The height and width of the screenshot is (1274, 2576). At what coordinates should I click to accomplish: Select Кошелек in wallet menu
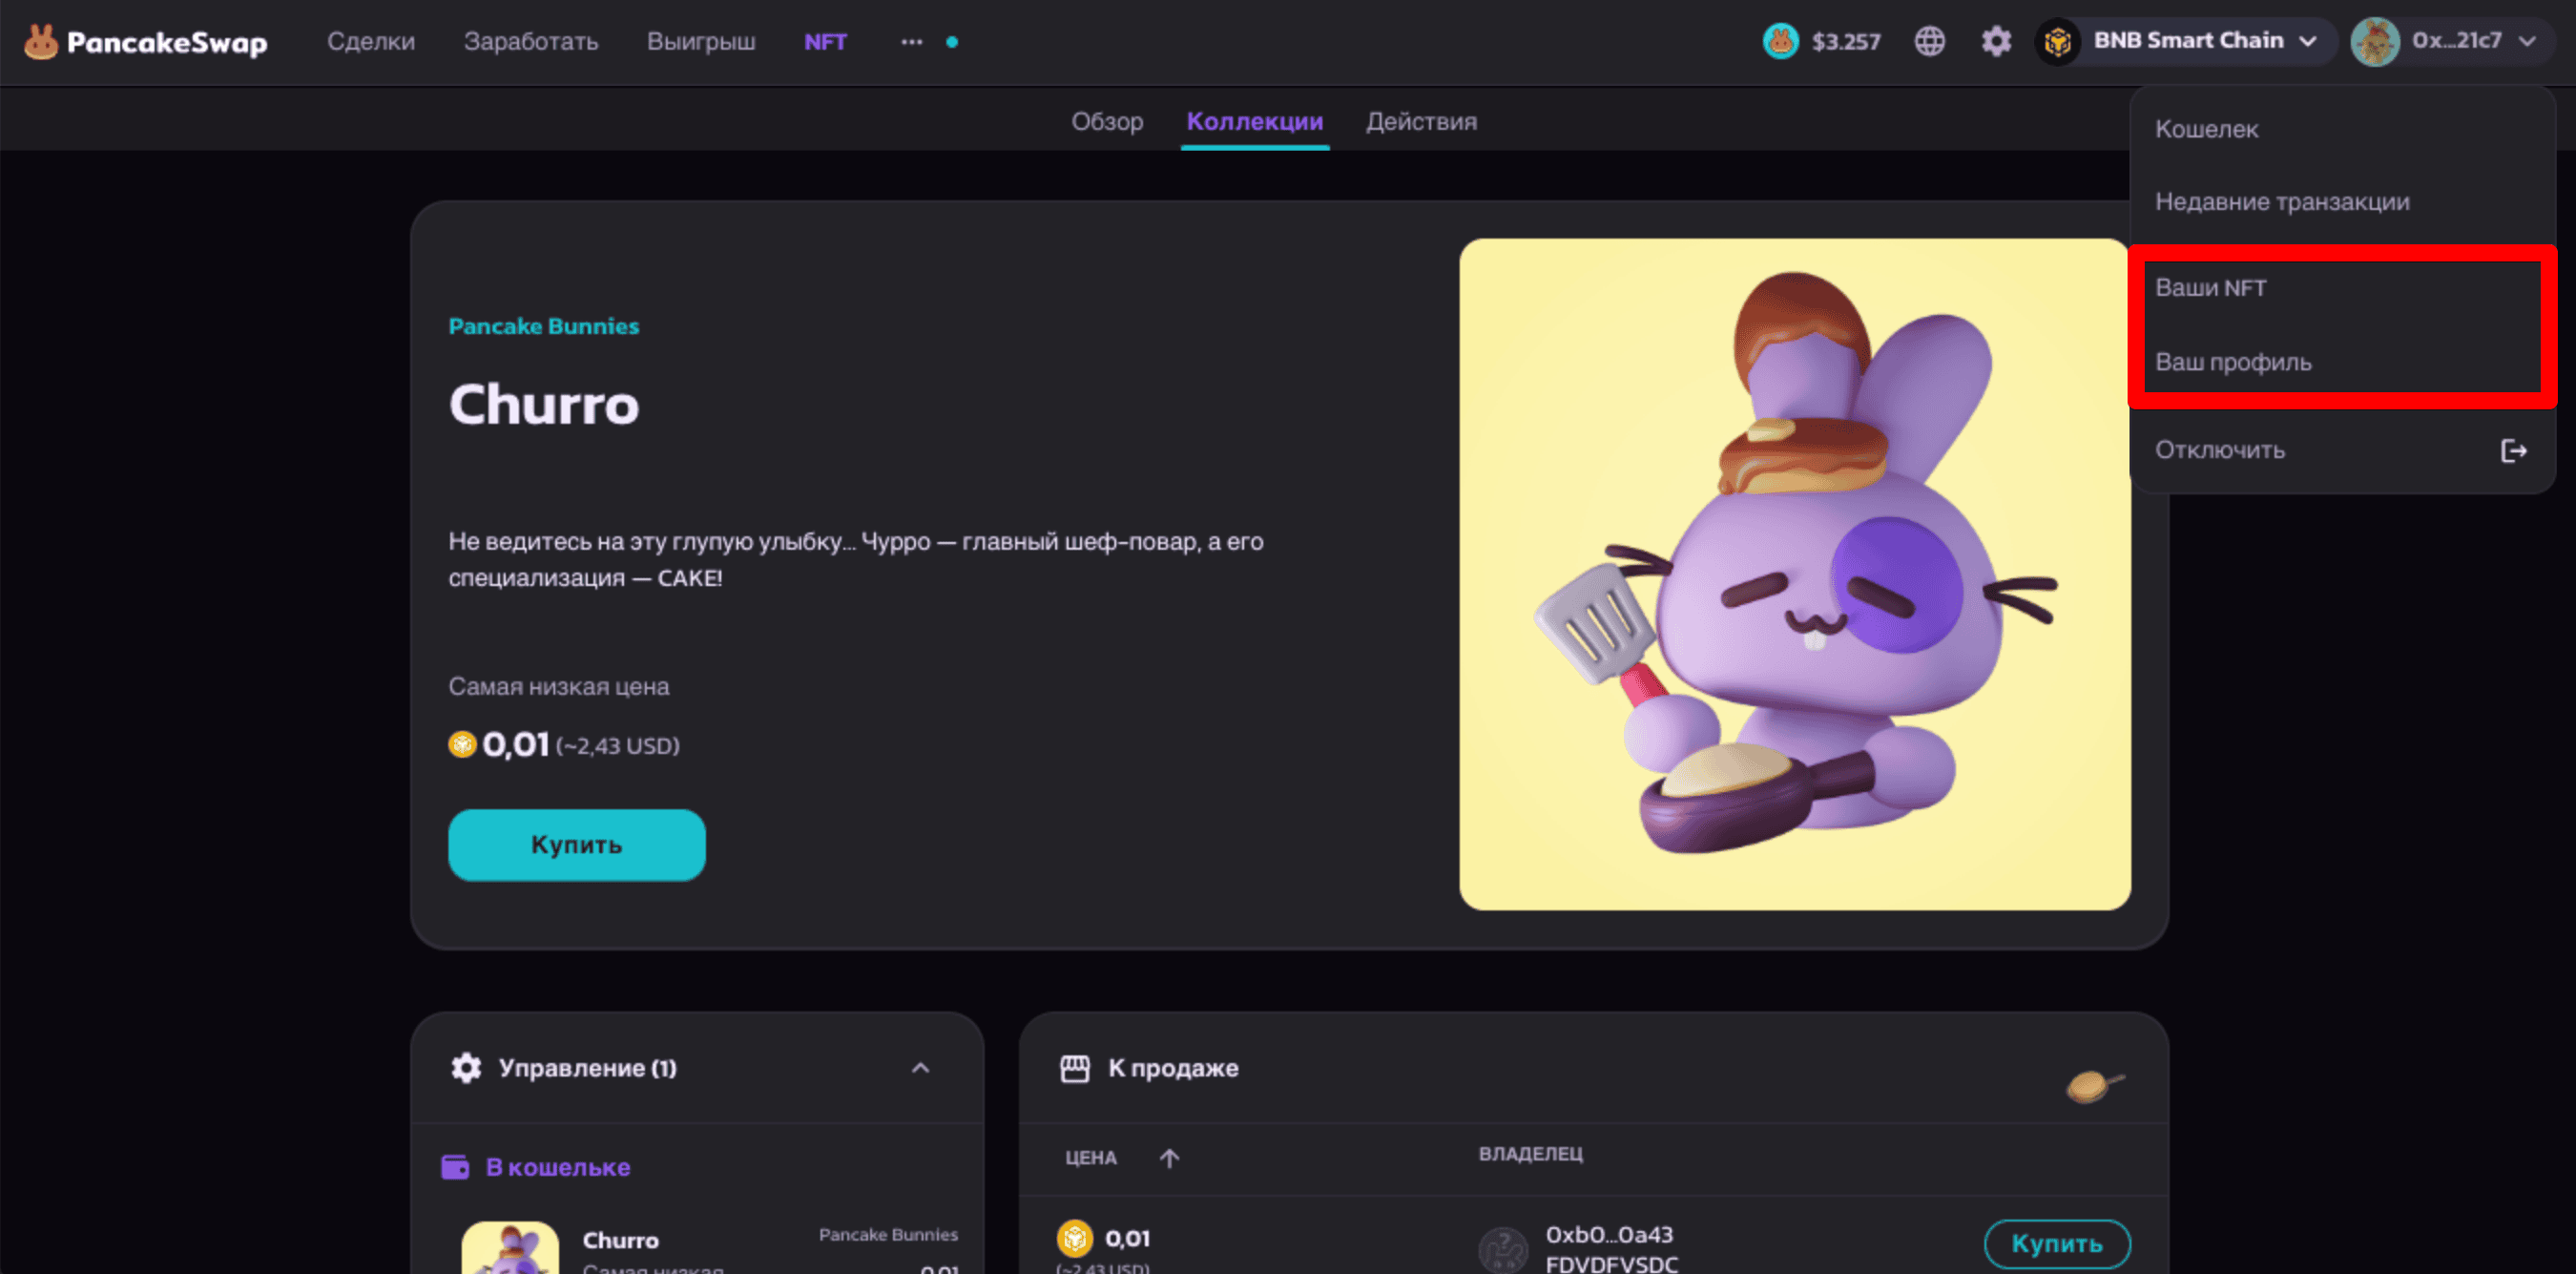(2342, 129)
